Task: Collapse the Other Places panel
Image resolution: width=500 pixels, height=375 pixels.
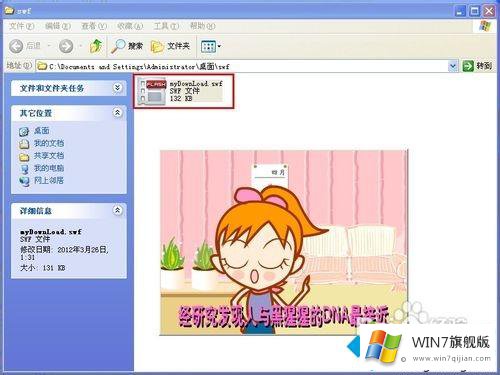Action: pos(117,113)
